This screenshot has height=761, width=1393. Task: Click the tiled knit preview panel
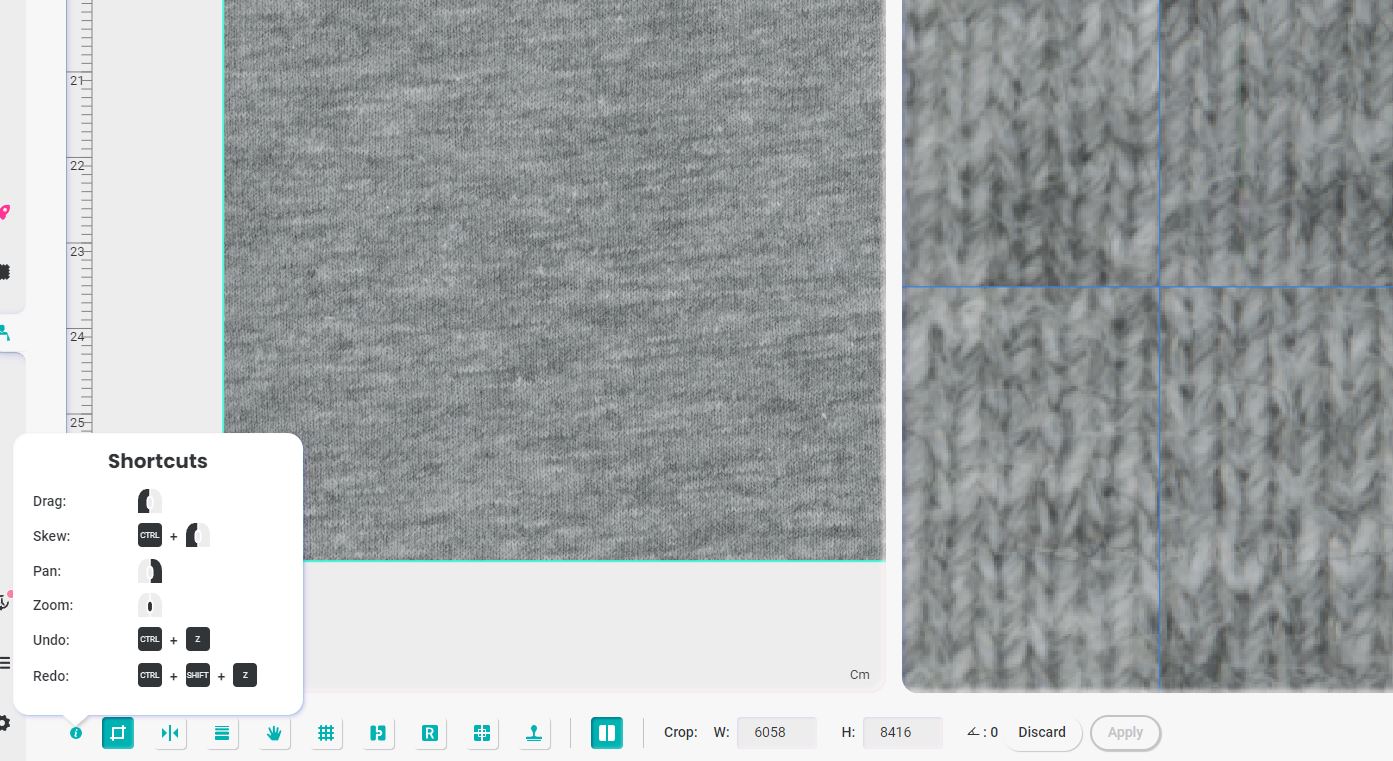[x=1147, y=345]
